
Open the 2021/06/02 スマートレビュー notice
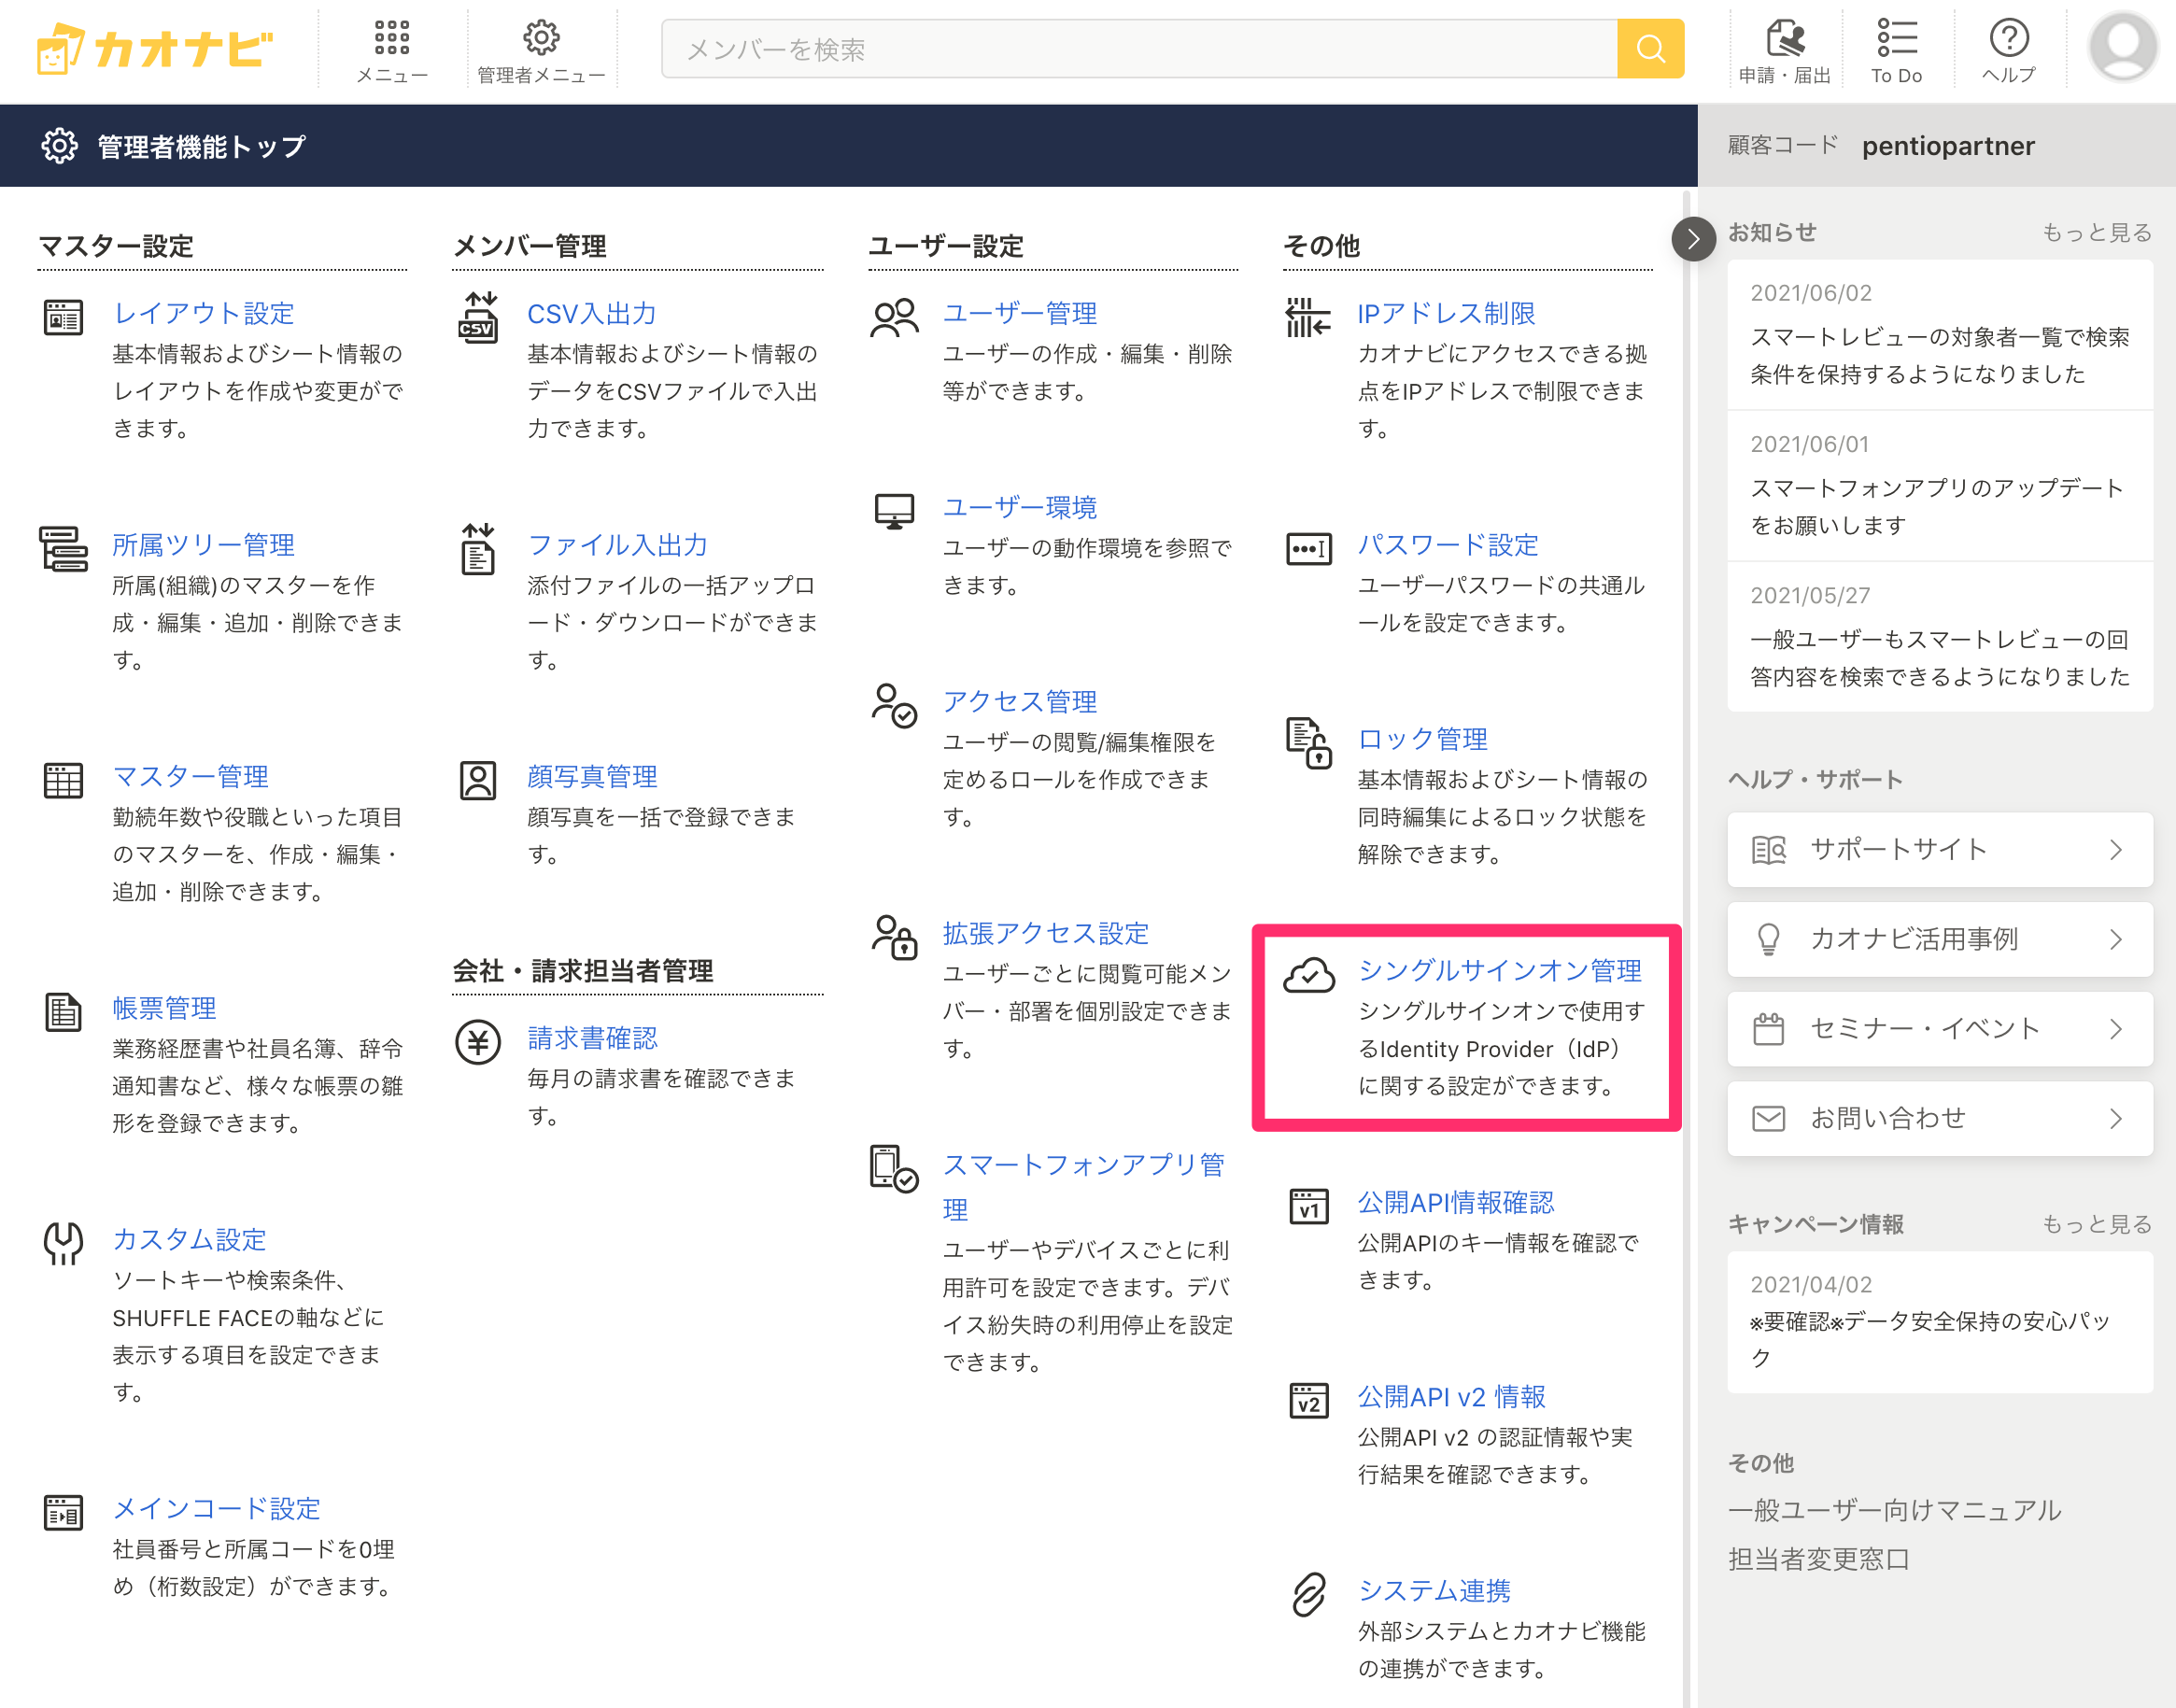1940,335
